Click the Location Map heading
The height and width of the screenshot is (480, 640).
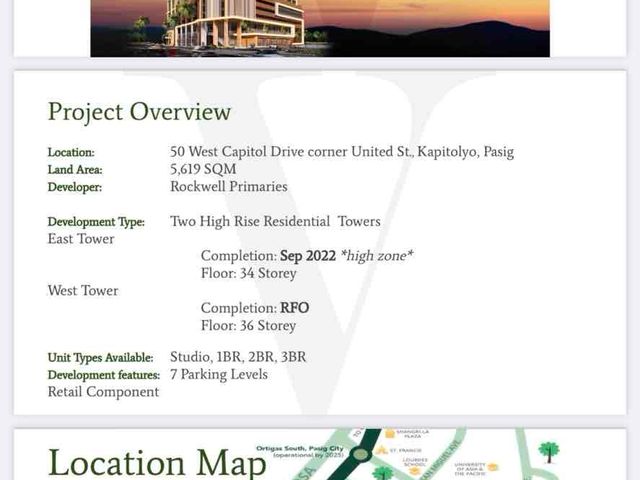coord(157,462)
